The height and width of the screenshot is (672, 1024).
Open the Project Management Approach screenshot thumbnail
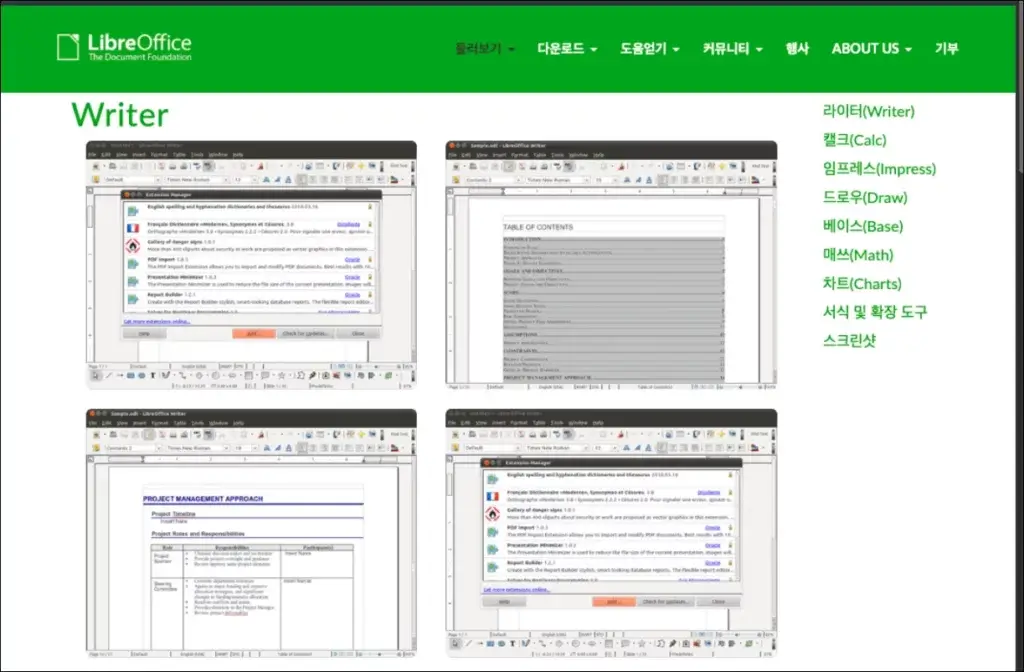coord(251,533)
